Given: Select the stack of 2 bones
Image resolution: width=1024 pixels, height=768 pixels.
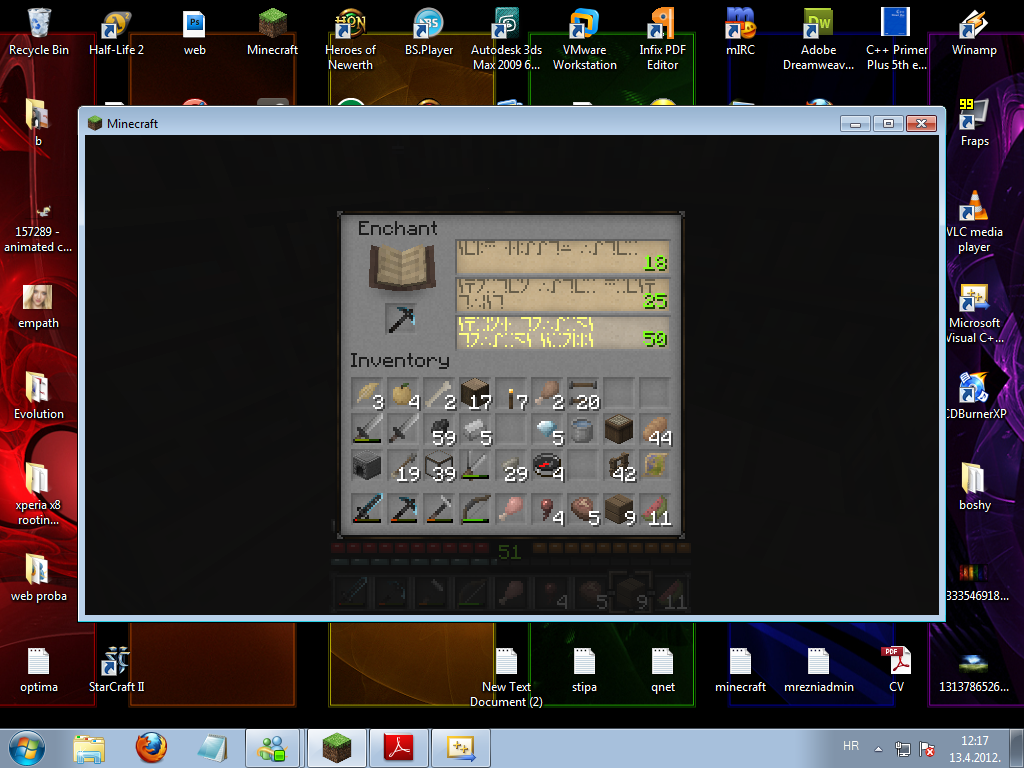Looking at the screenshot, I should (x=440, y=395).
